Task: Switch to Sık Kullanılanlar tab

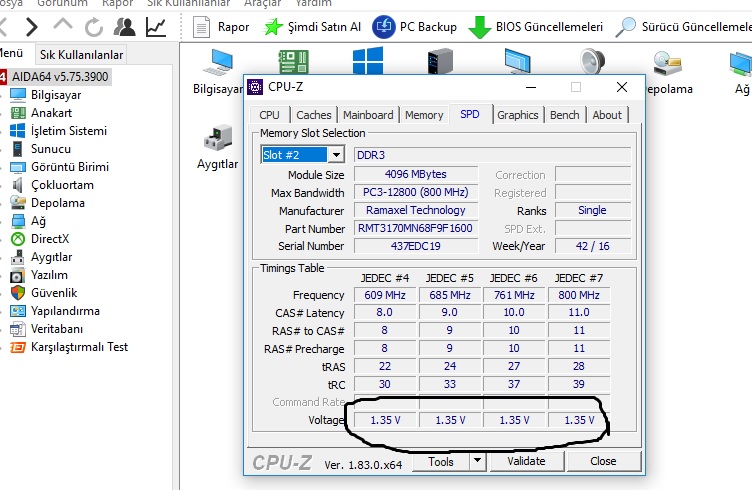Action: [x=82, y=55]
